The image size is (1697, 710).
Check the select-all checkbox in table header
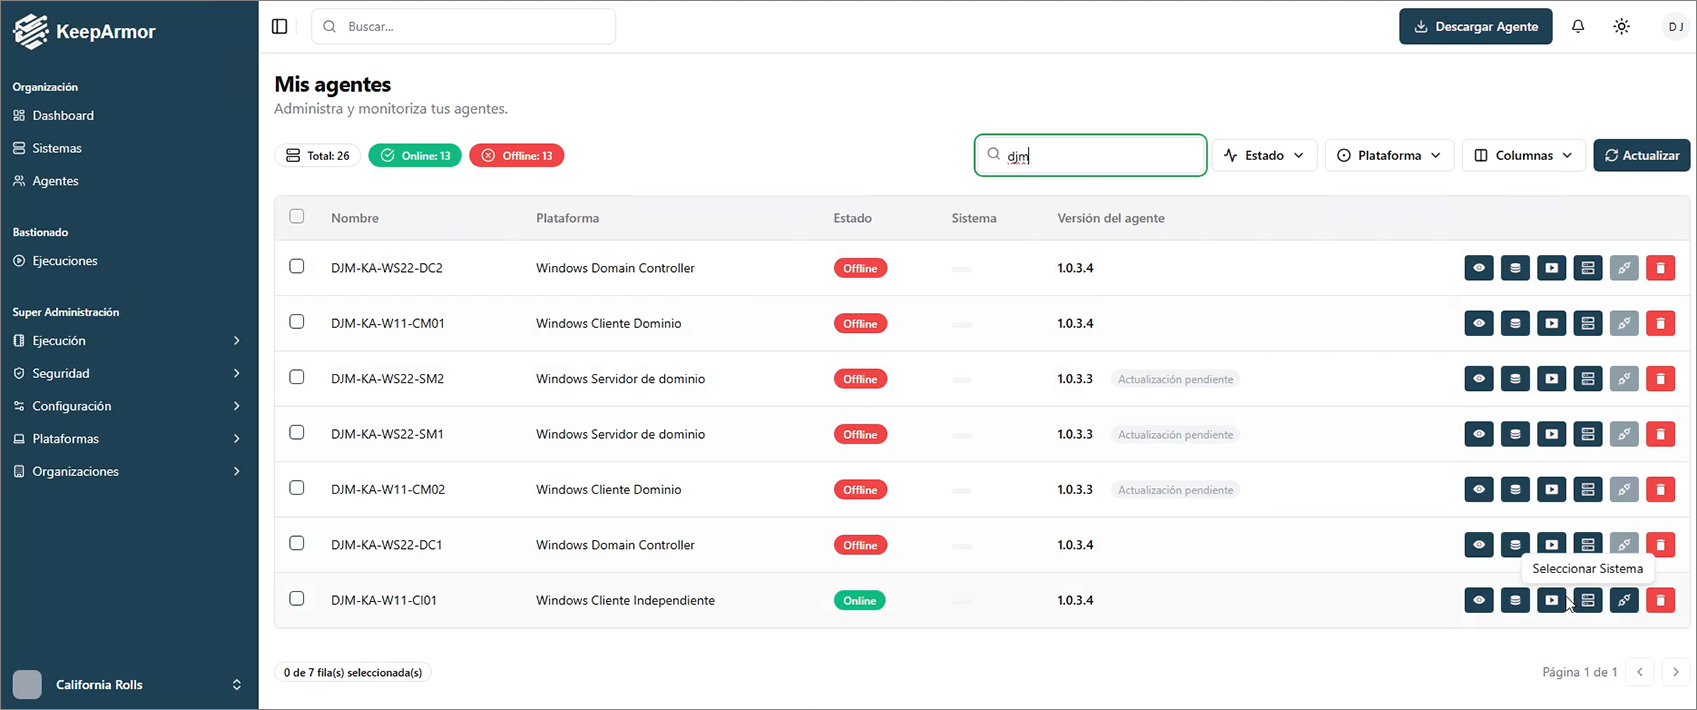297,217
